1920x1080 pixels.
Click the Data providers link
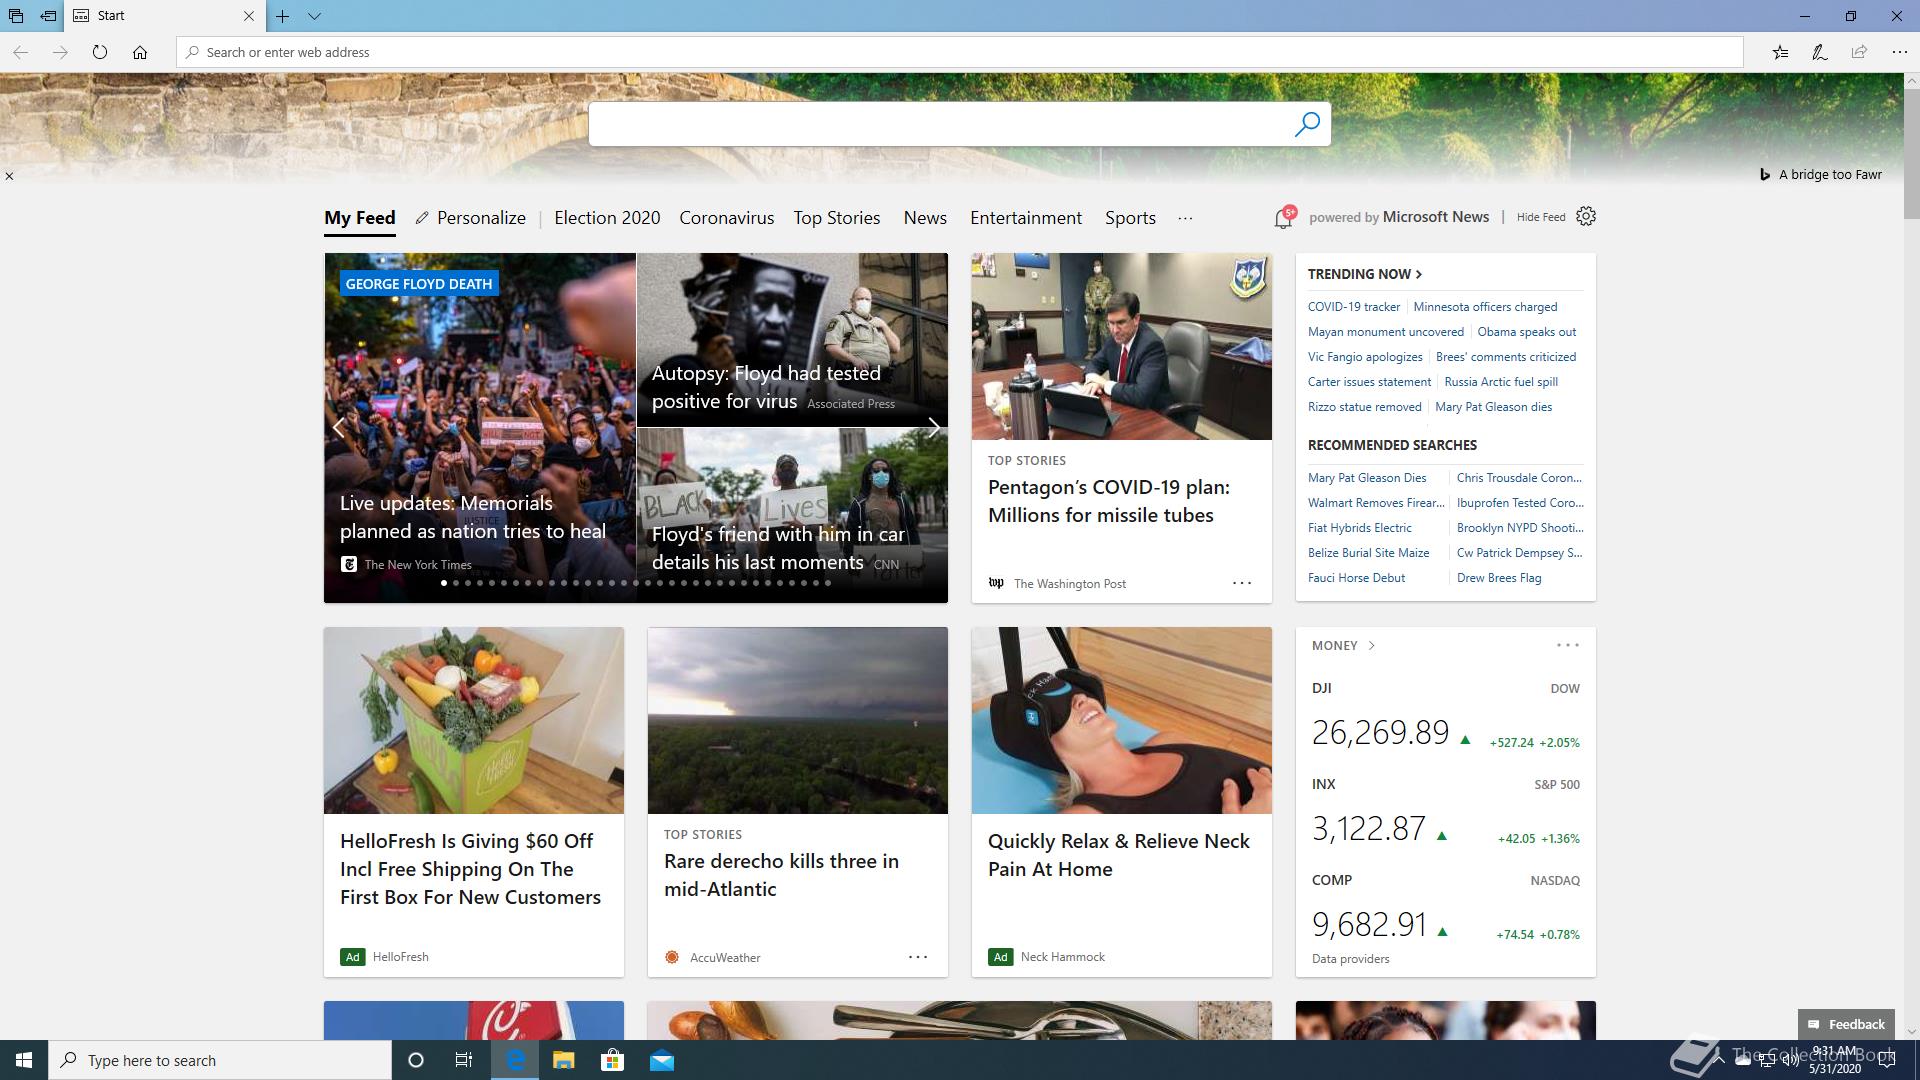(1350, 959)
